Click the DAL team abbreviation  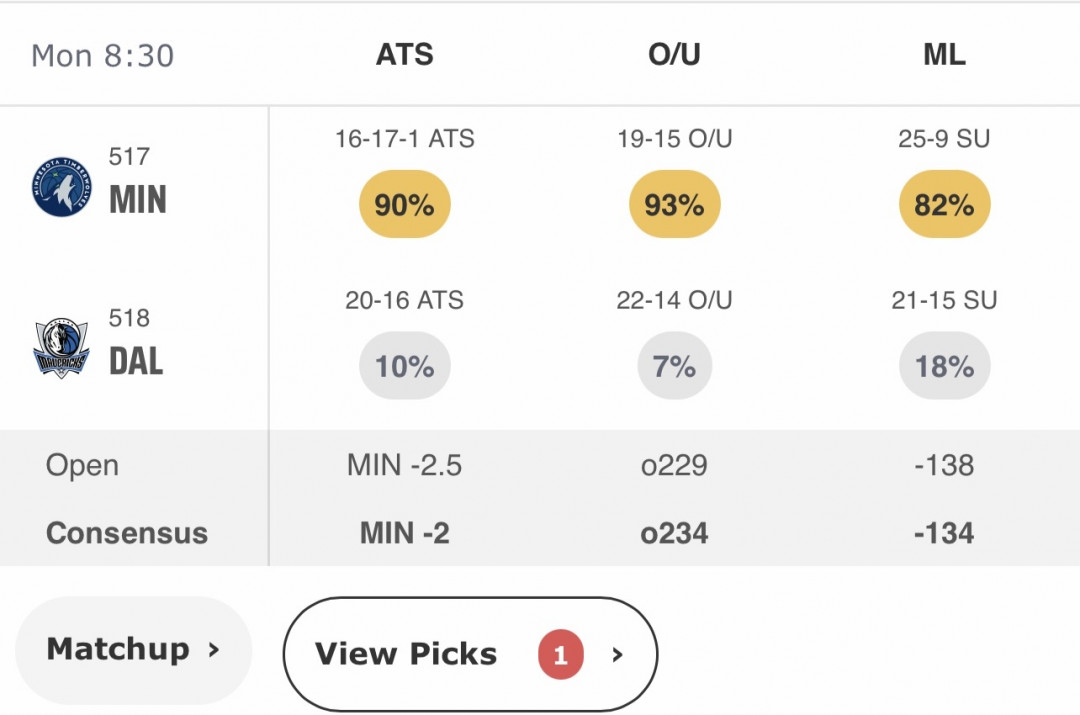pyautogui.click(x=136, y=361)
